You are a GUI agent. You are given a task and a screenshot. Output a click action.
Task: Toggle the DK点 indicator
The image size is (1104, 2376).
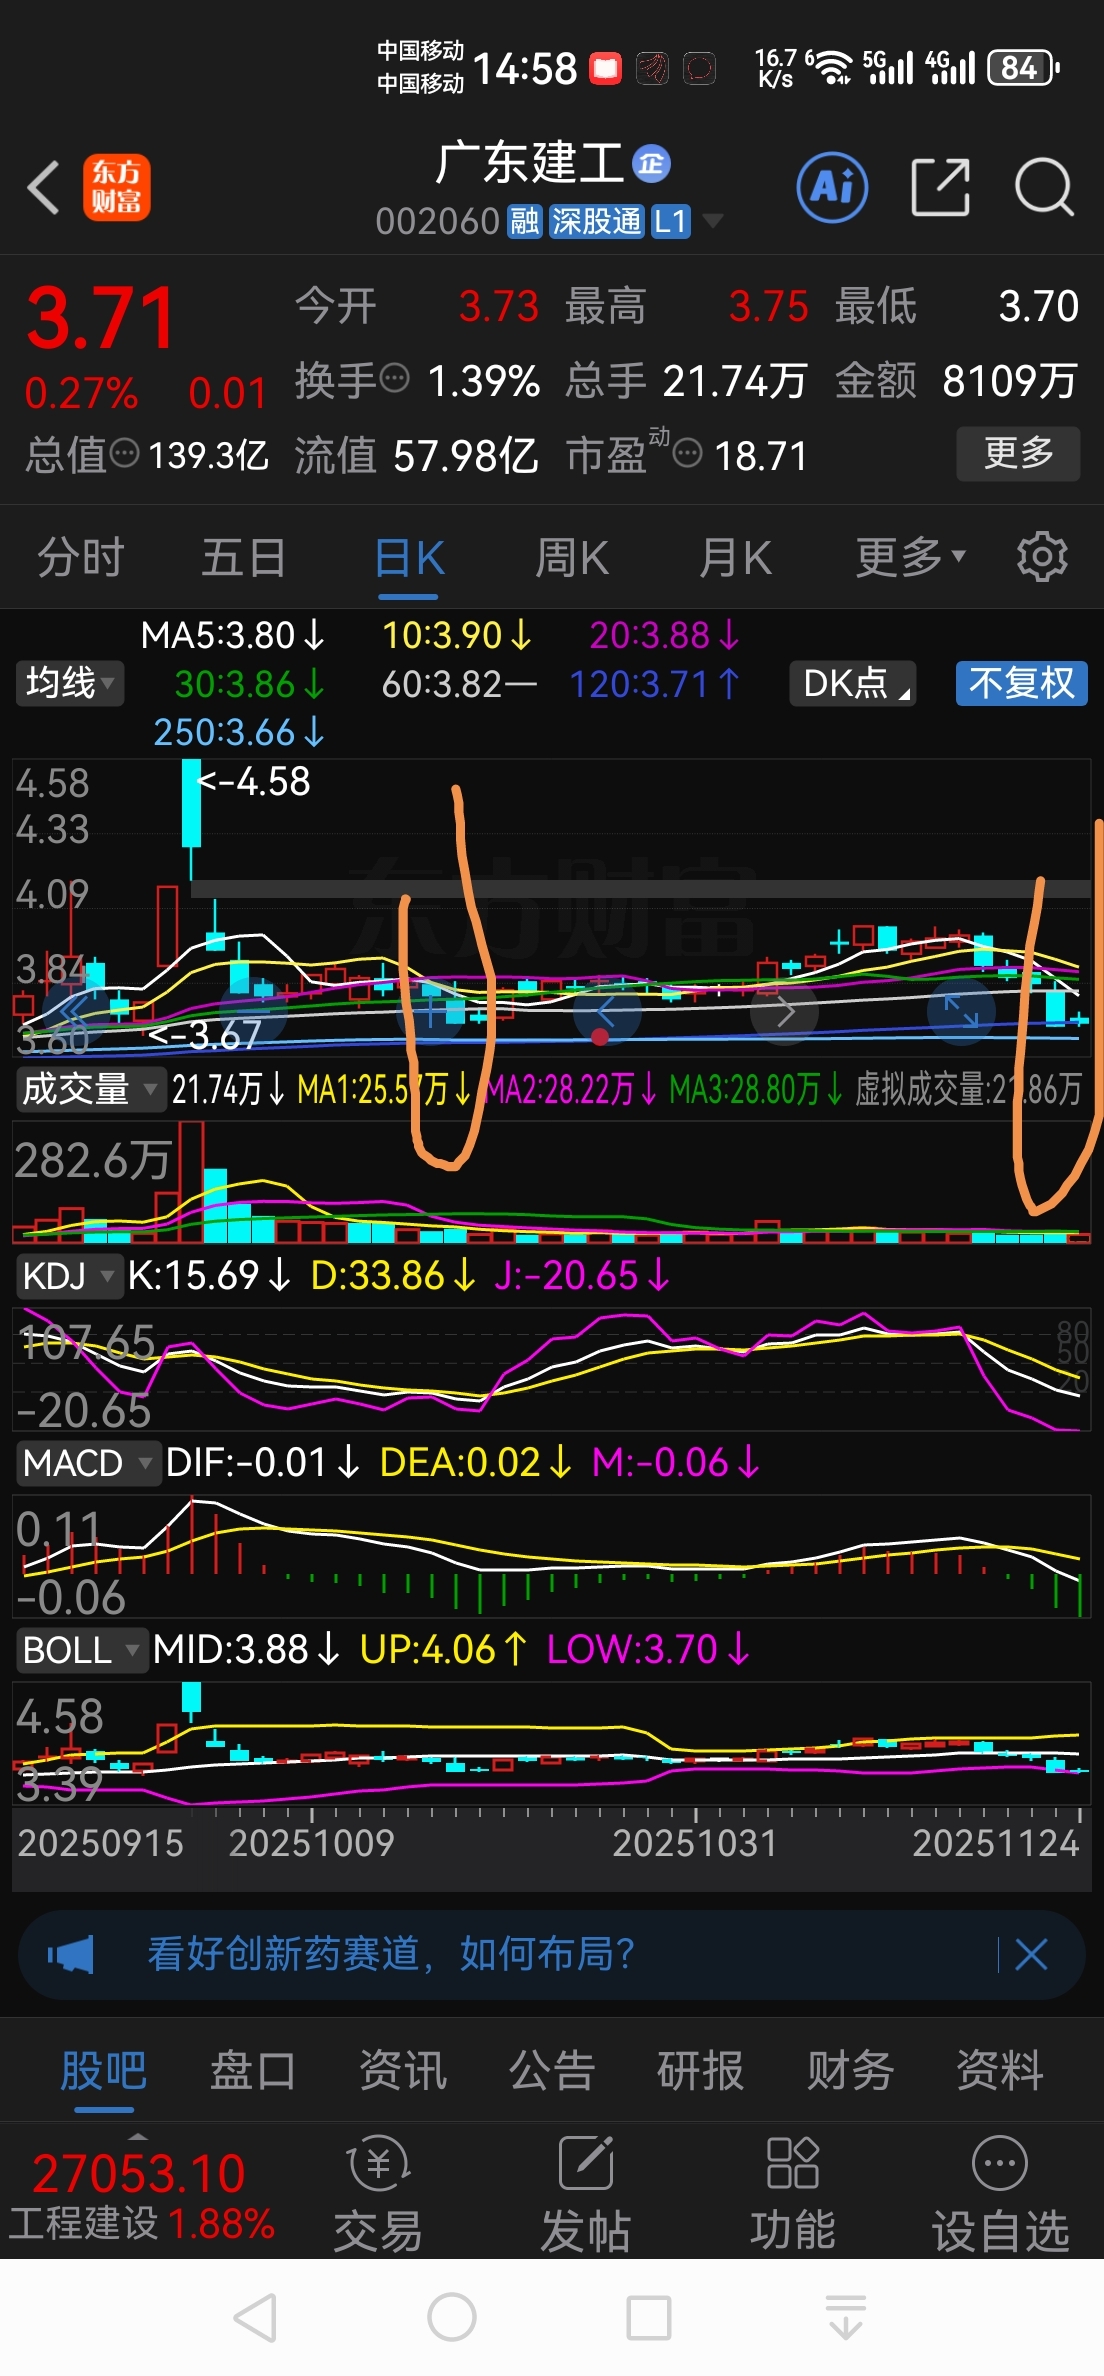[854, 683]
